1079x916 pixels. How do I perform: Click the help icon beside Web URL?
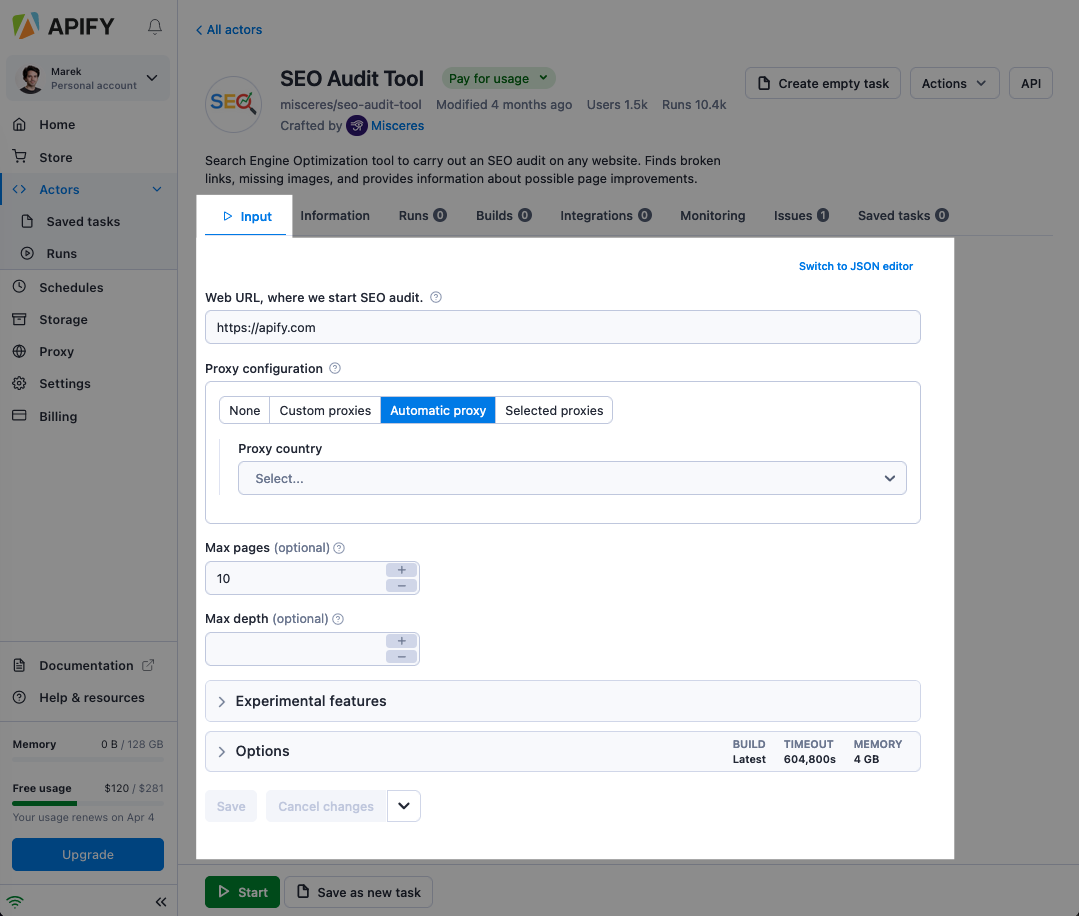(435, 297)
